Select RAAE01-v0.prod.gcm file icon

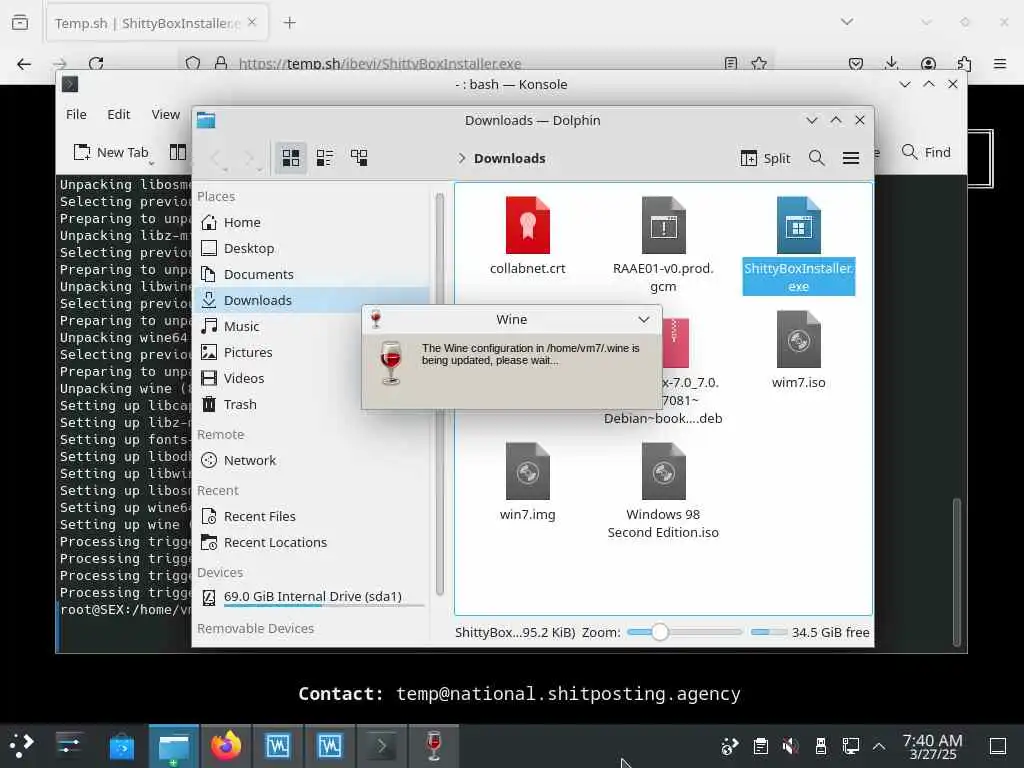664,225
